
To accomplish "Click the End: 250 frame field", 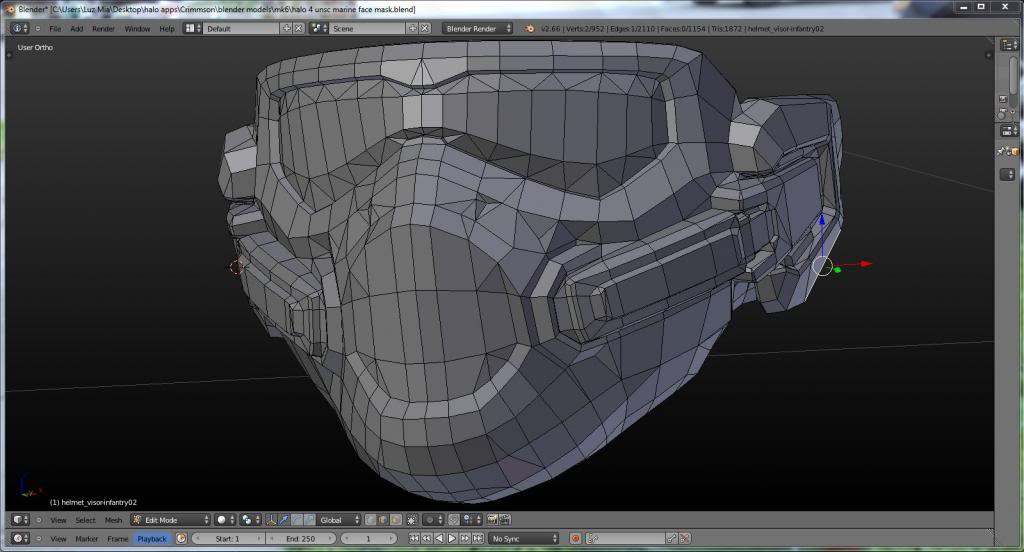I will click(300, 539).
